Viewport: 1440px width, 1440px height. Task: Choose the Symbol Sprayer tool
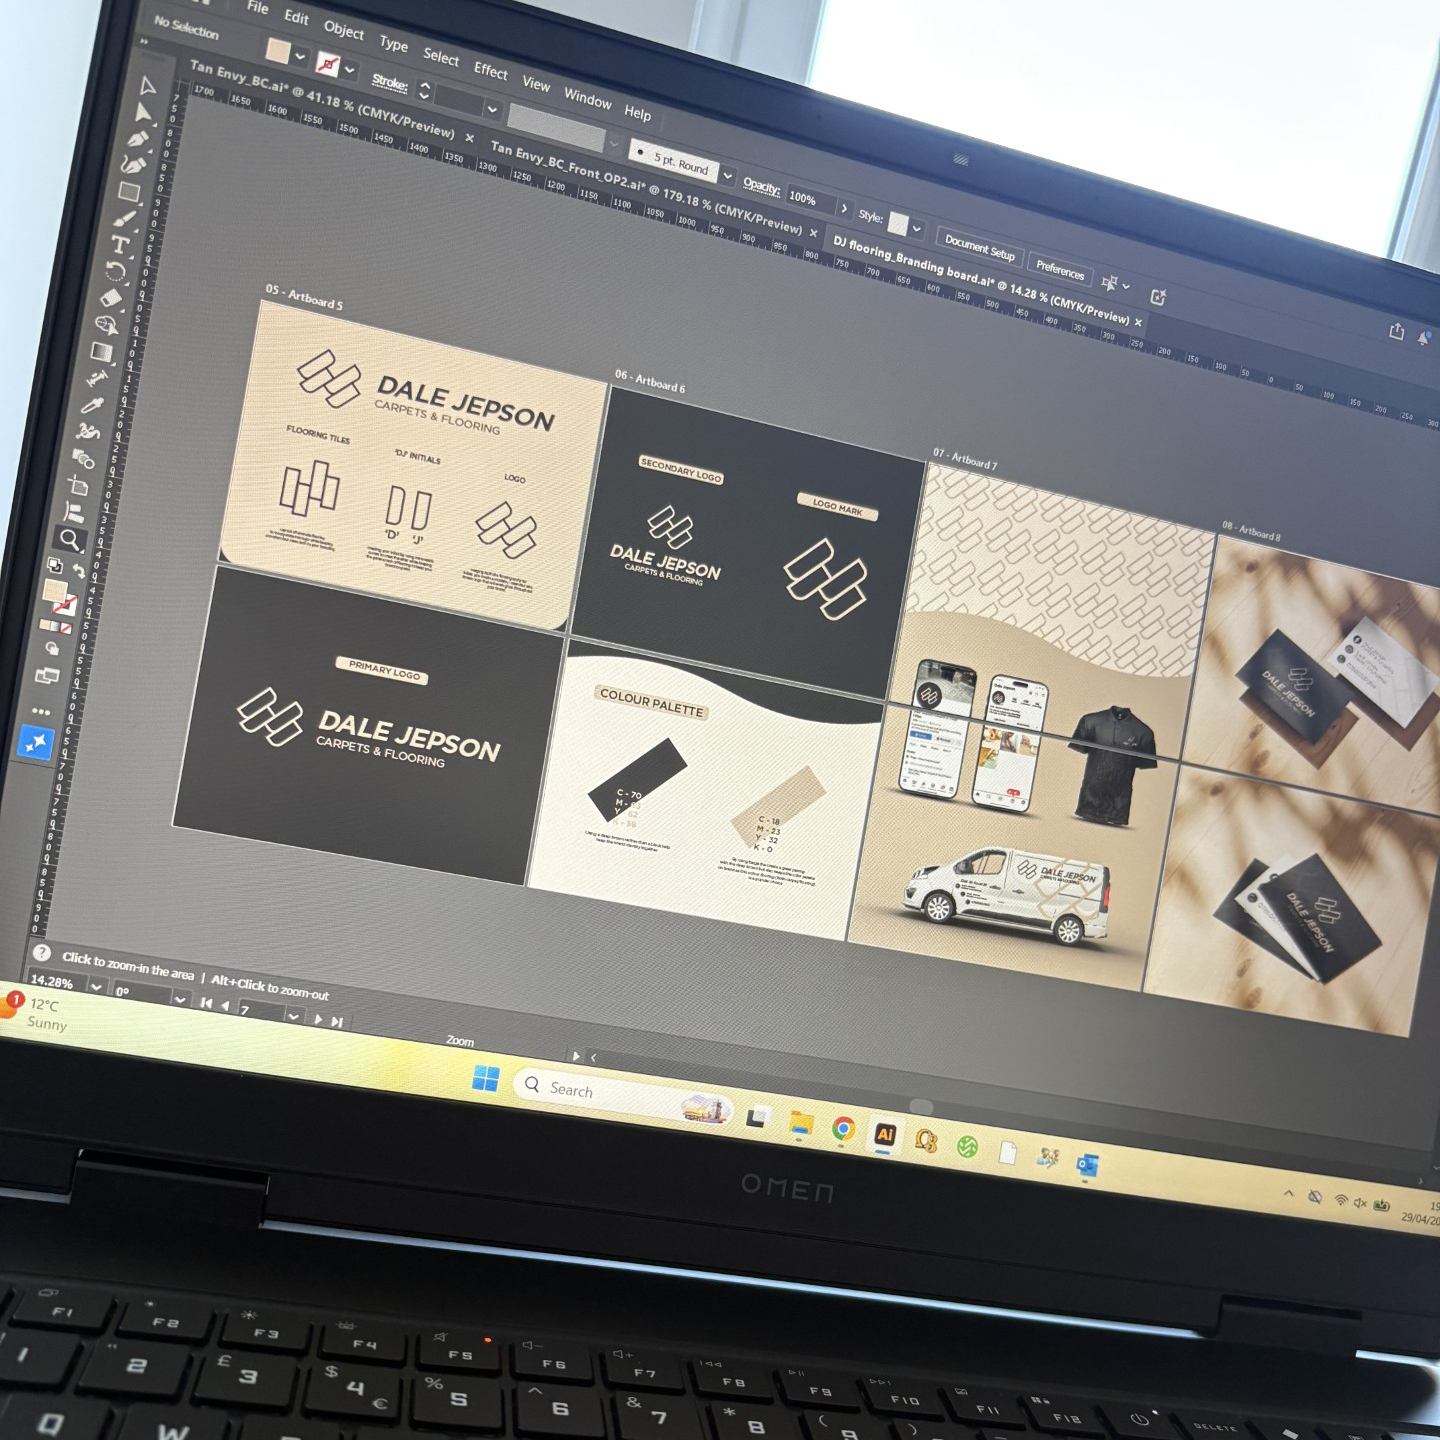88,432
